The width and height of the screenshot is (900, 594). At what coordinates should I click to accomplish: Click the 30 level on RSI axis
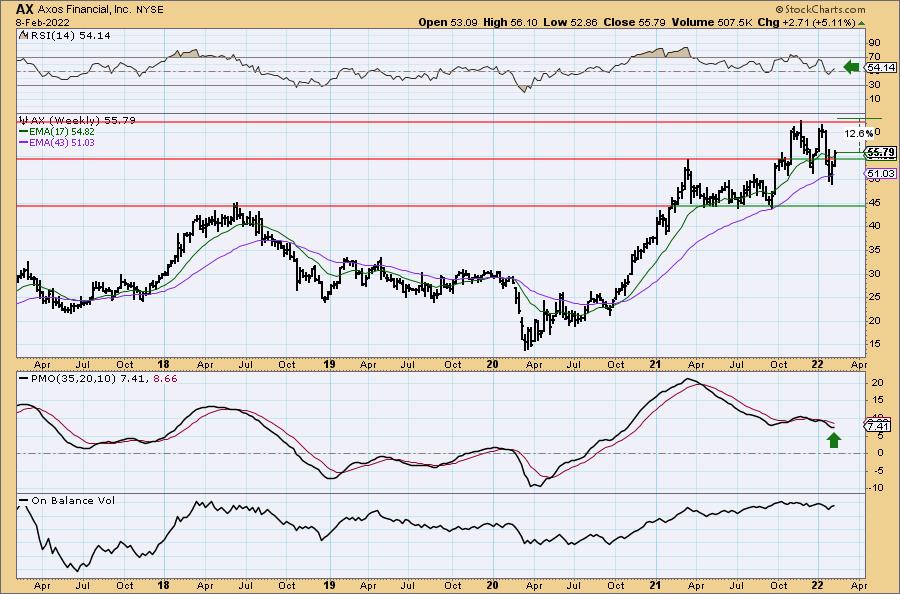click(x=874, y=85)
